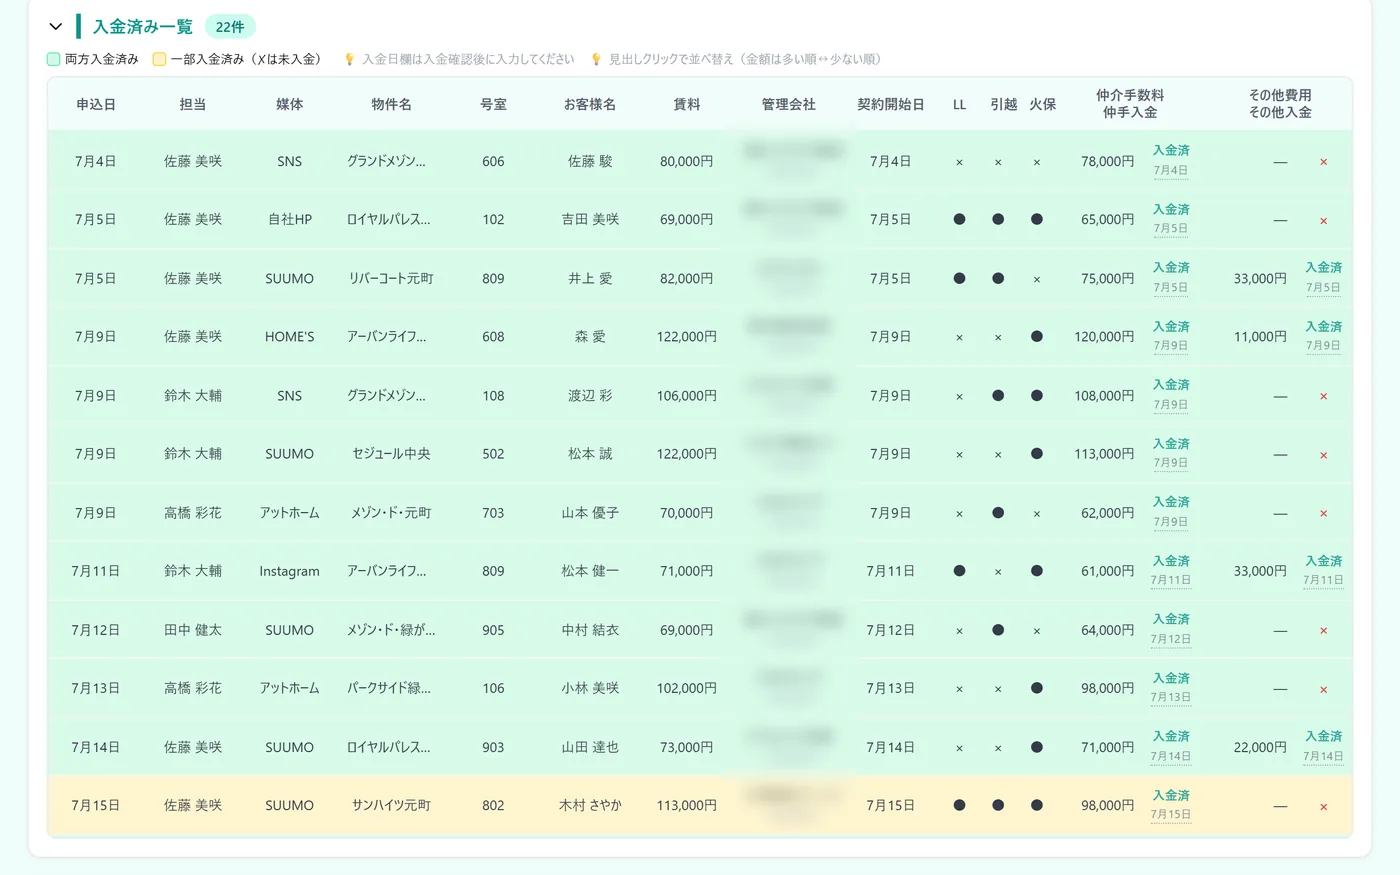Image resolution: width=1400 pixels, height=875 pixels.
Task: Click the 管理会社 column header
Action: coord(789,104)
